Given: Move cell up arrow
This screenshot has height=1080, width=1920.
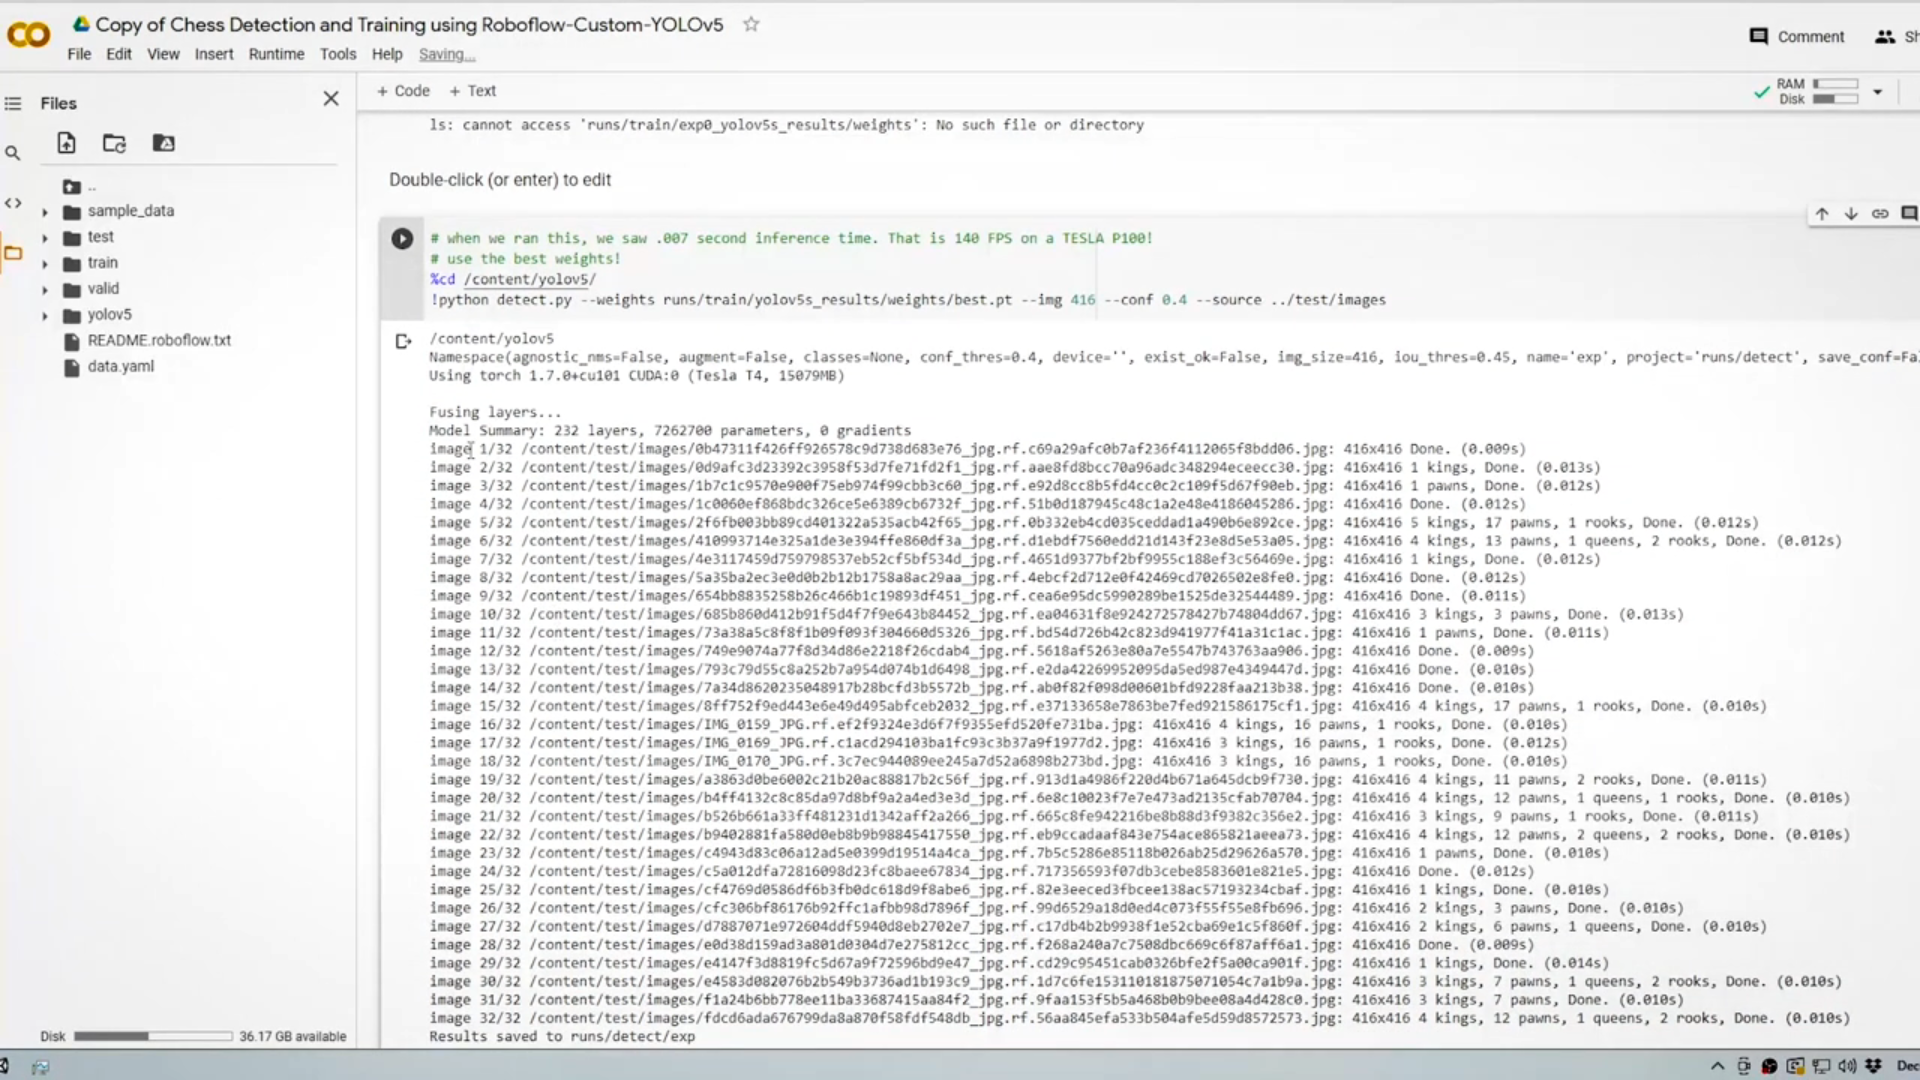Looking at the screenshot, I should coord(1822,213).
